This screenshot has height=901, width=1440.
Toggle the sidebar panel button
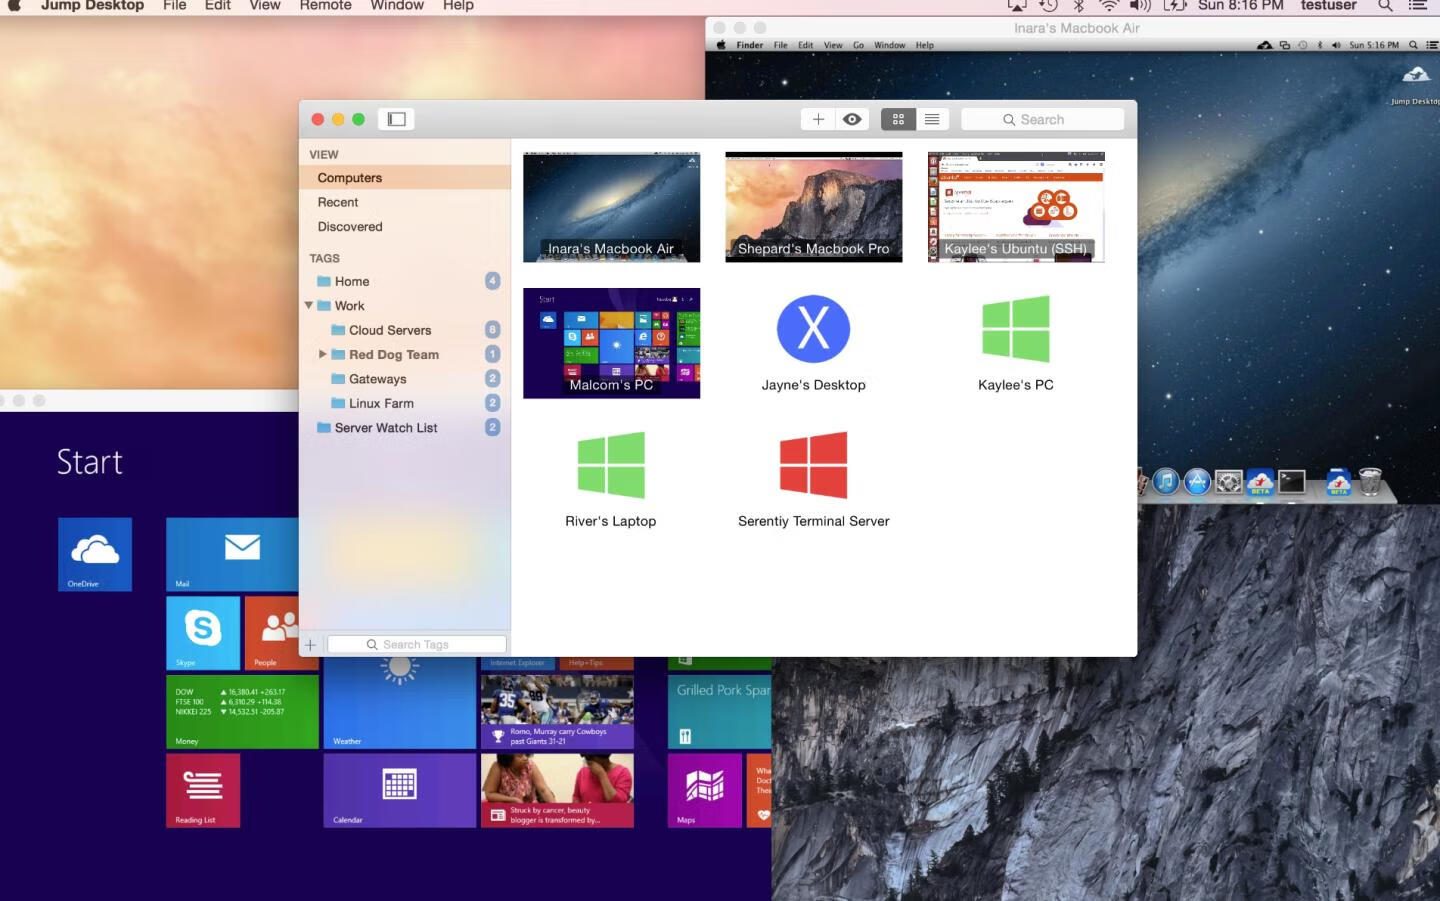click(397, 119)
